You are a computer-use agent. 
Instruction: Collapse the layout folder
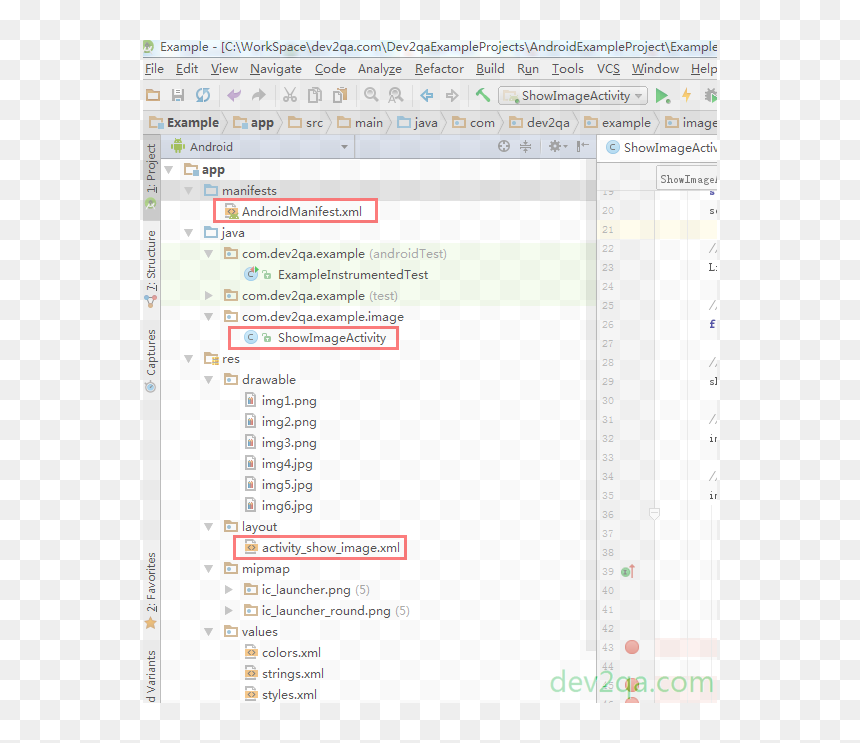(x=209, y=527)
